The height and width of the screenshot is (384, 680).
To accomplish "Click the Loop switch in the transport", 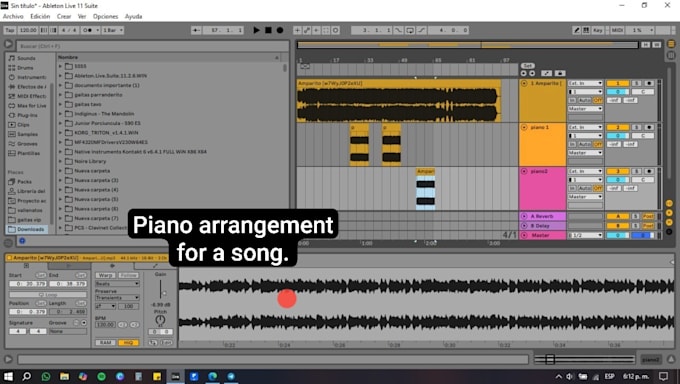I will [x=410, y=30].
